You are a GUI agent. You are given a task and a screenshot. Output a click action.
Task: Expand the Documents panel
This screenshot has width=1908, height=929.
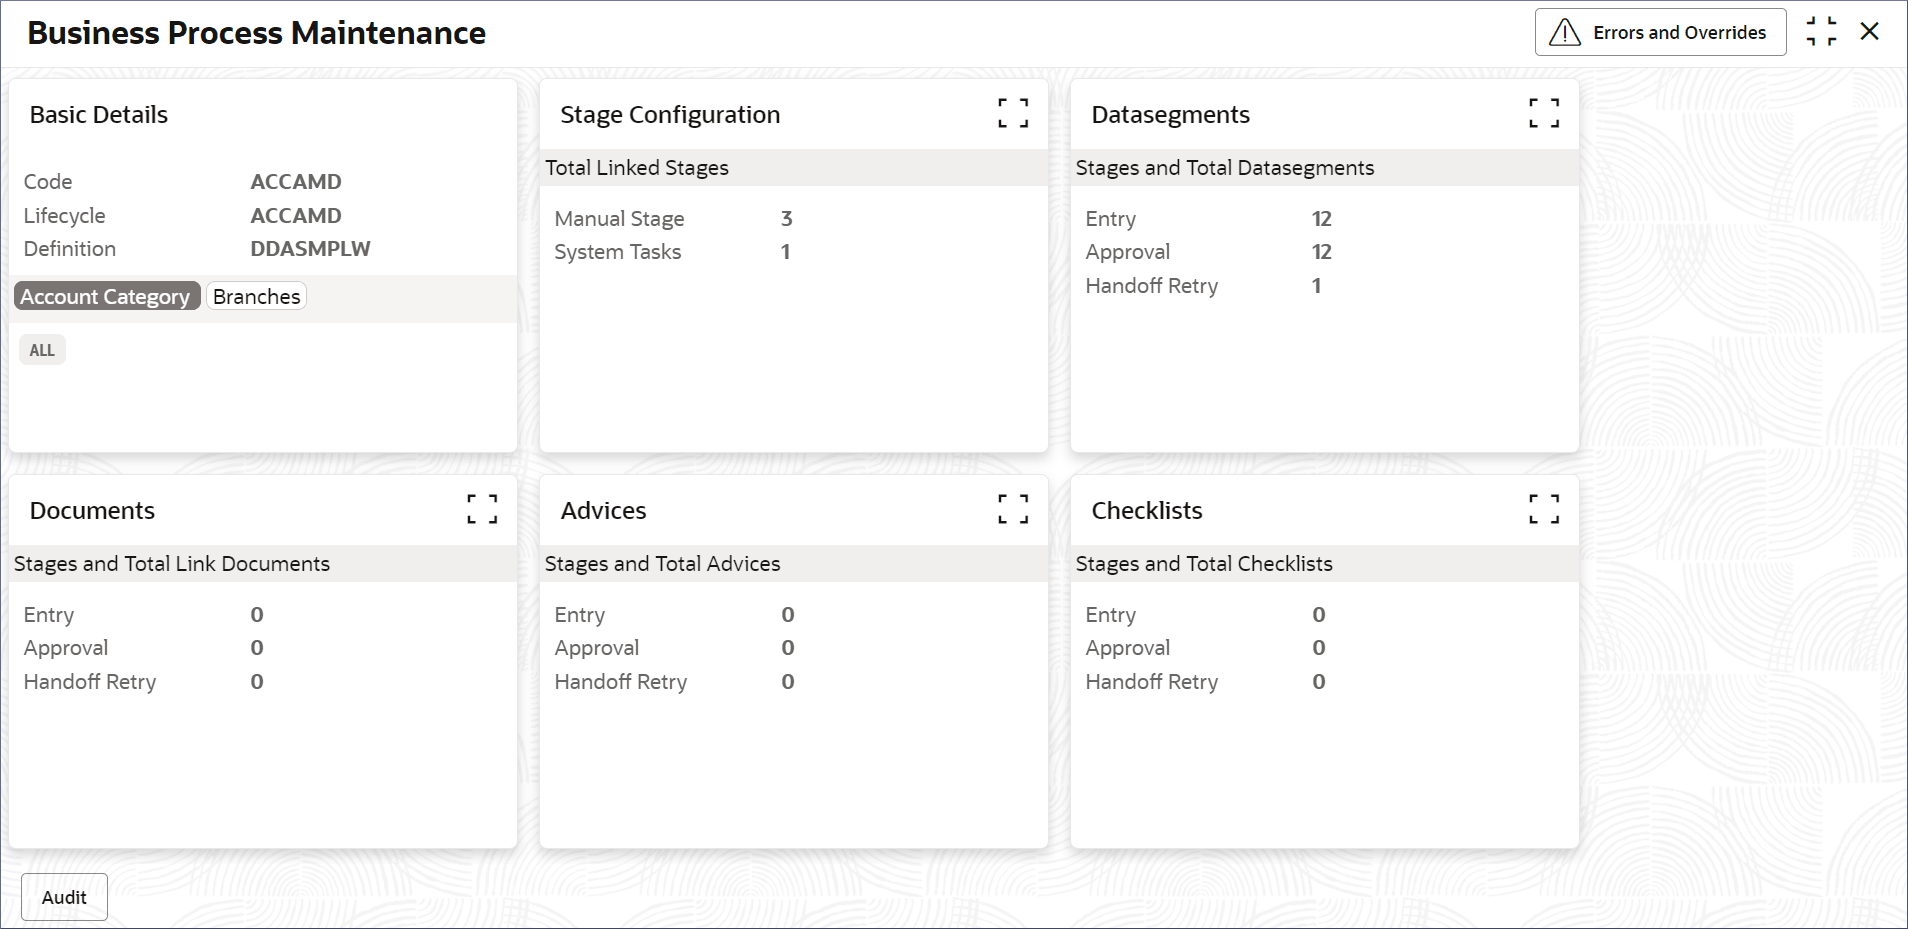[482, 509]
